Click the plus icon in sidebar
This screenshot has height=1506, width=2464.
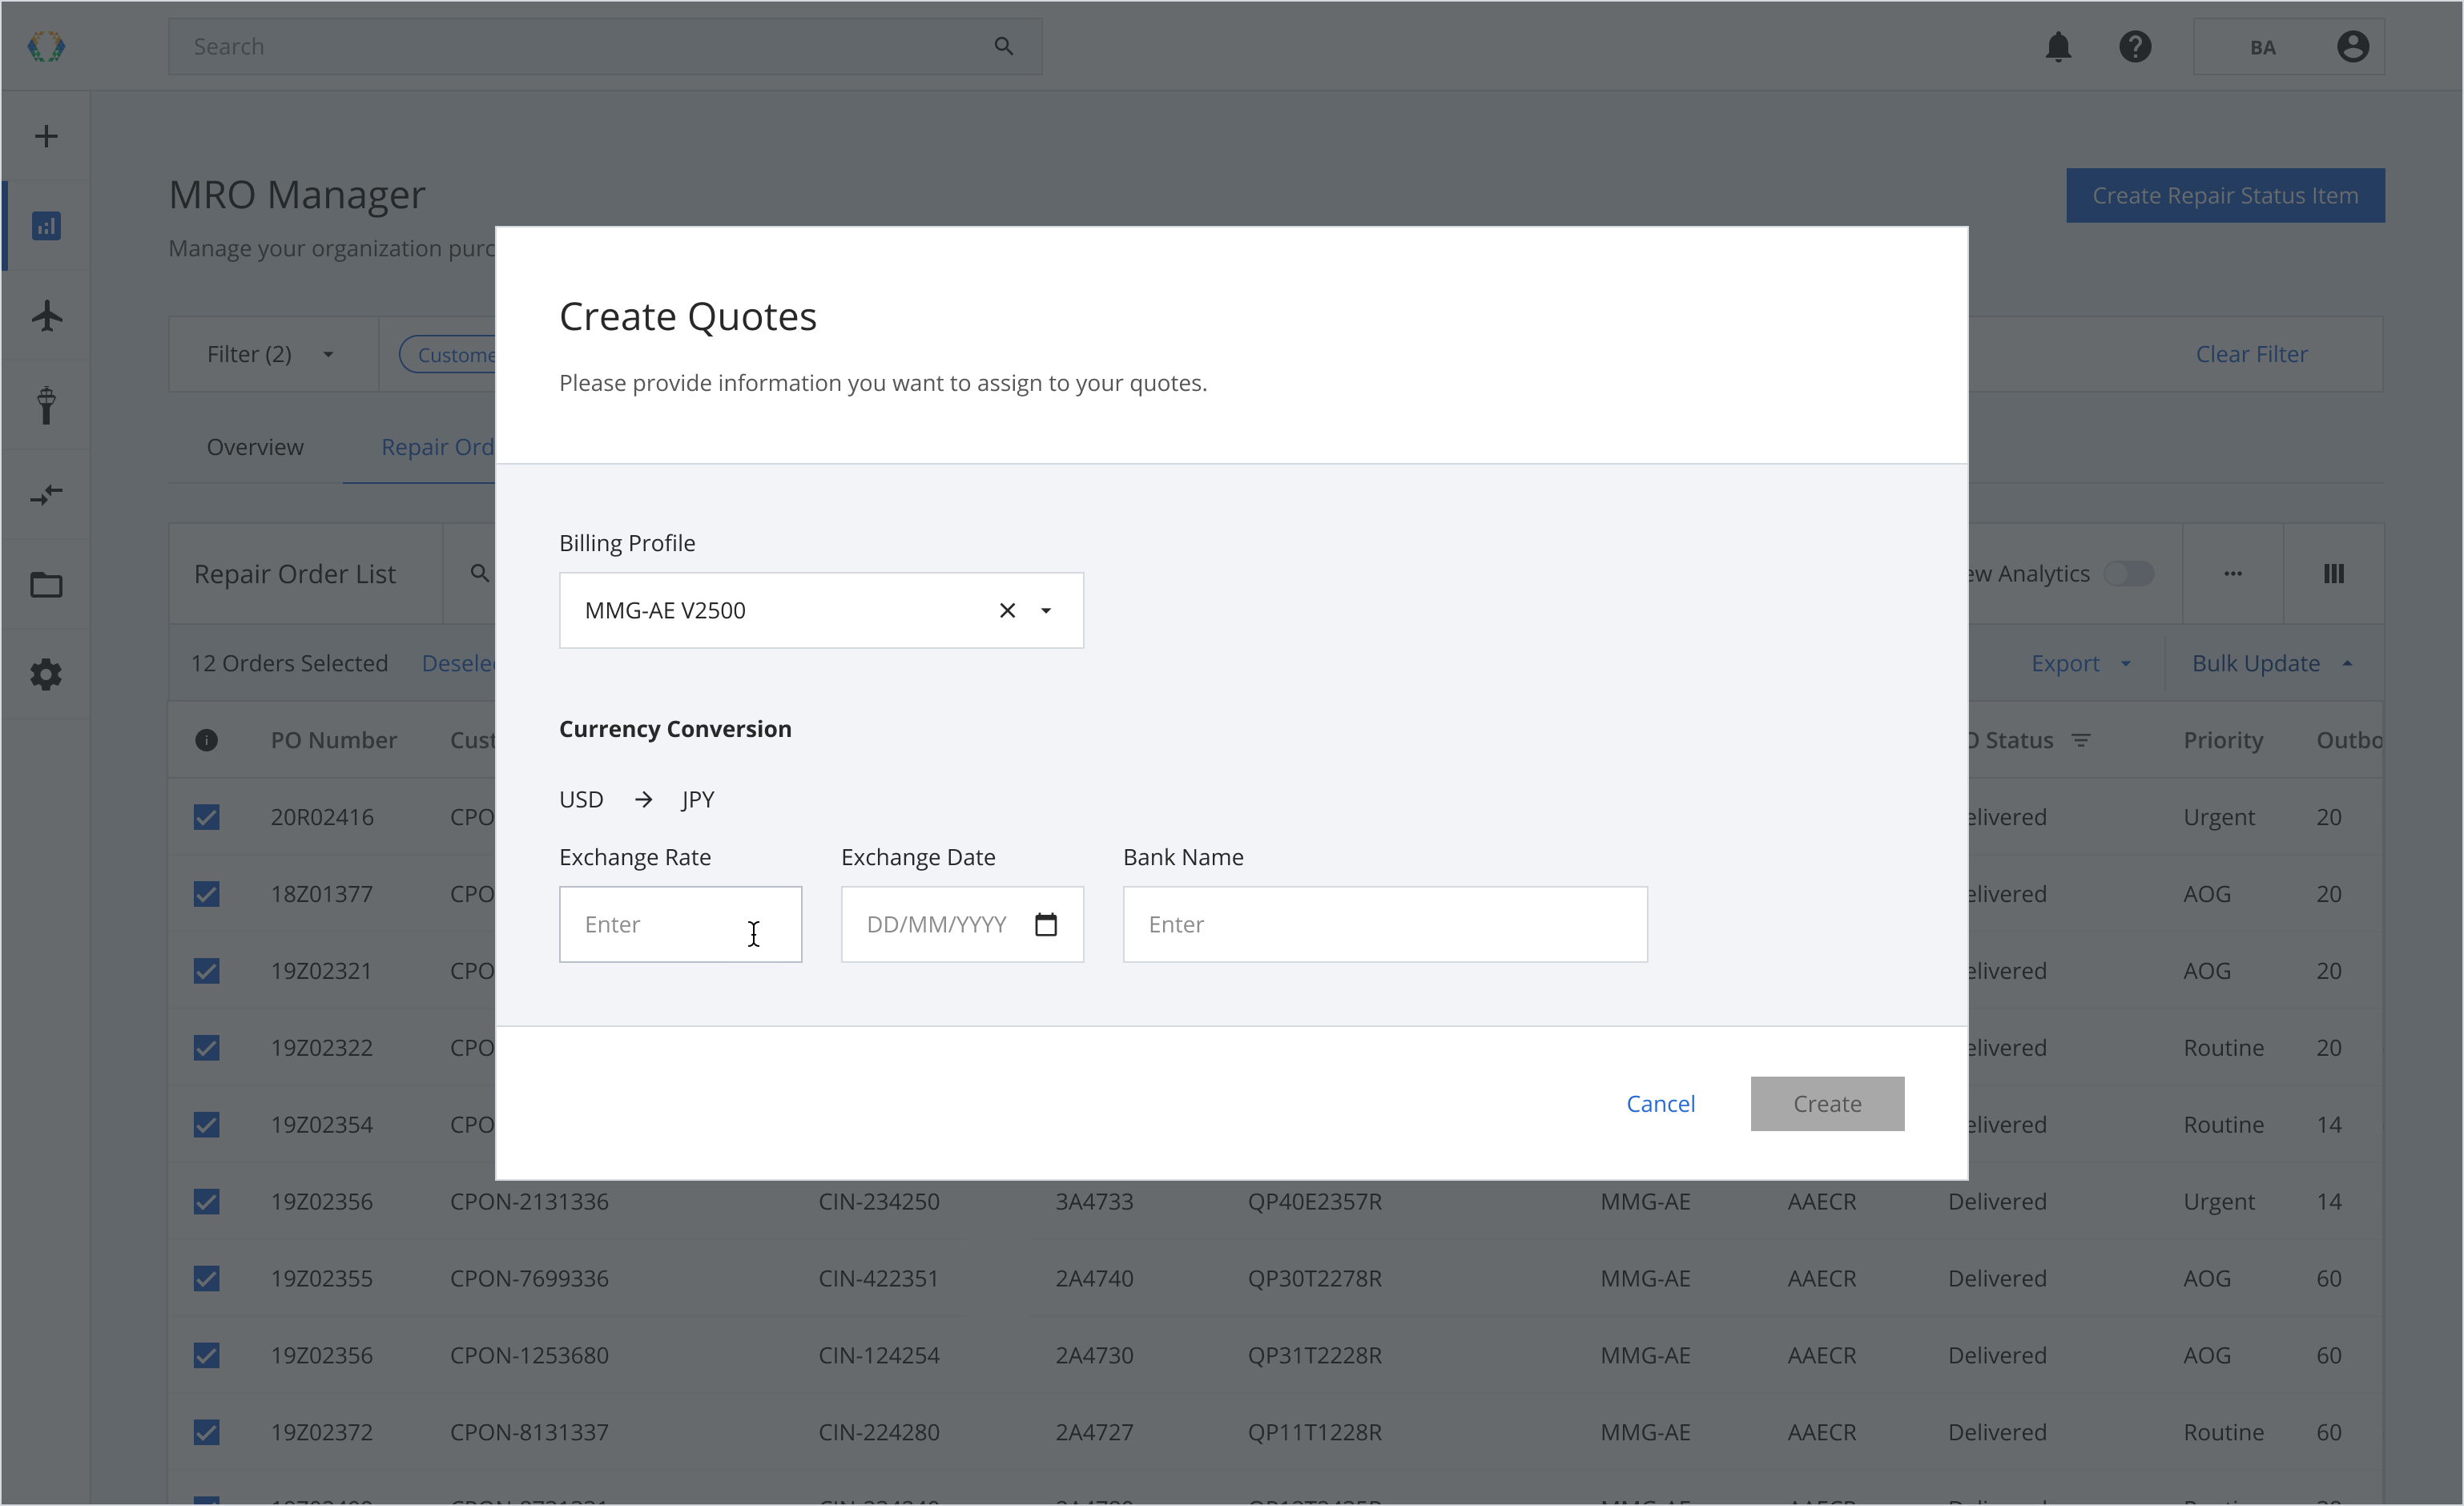pos(46,136)
